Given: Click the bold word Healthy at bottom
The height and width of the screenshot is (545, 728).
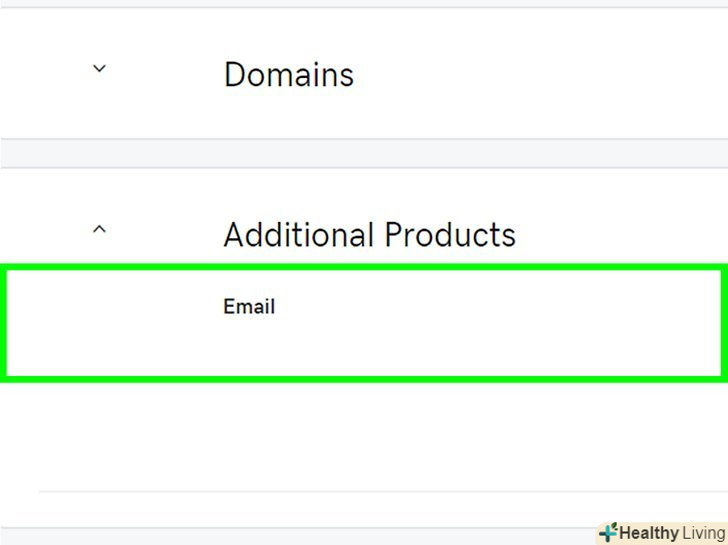Looking at the screenshot, I should click(649, 533).
